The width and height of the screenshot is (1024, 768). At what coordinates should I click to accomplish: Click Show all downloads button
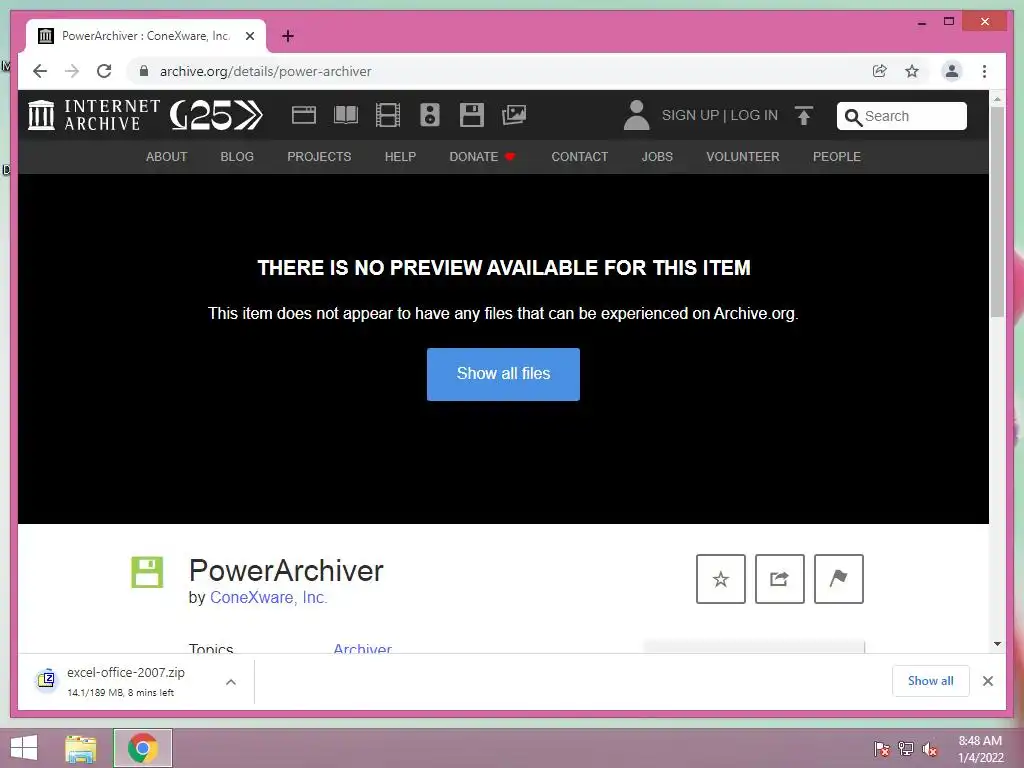pyautogui.click(x=931, y=680)
